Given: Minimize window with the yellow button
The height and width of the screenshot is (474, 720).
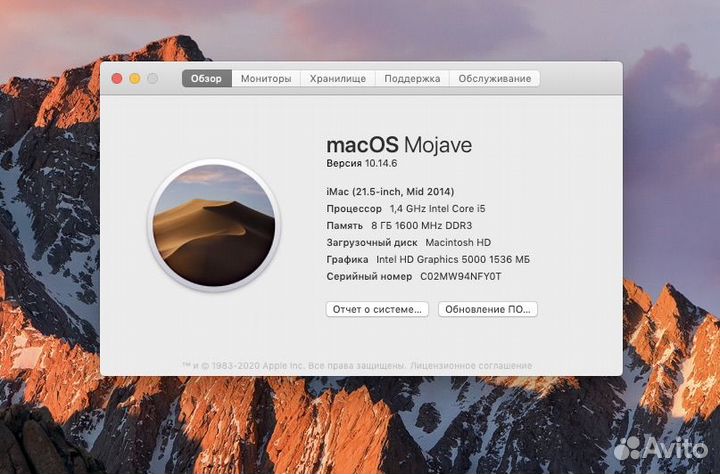Looking at the screenshot, I should (x=135, y=79).
